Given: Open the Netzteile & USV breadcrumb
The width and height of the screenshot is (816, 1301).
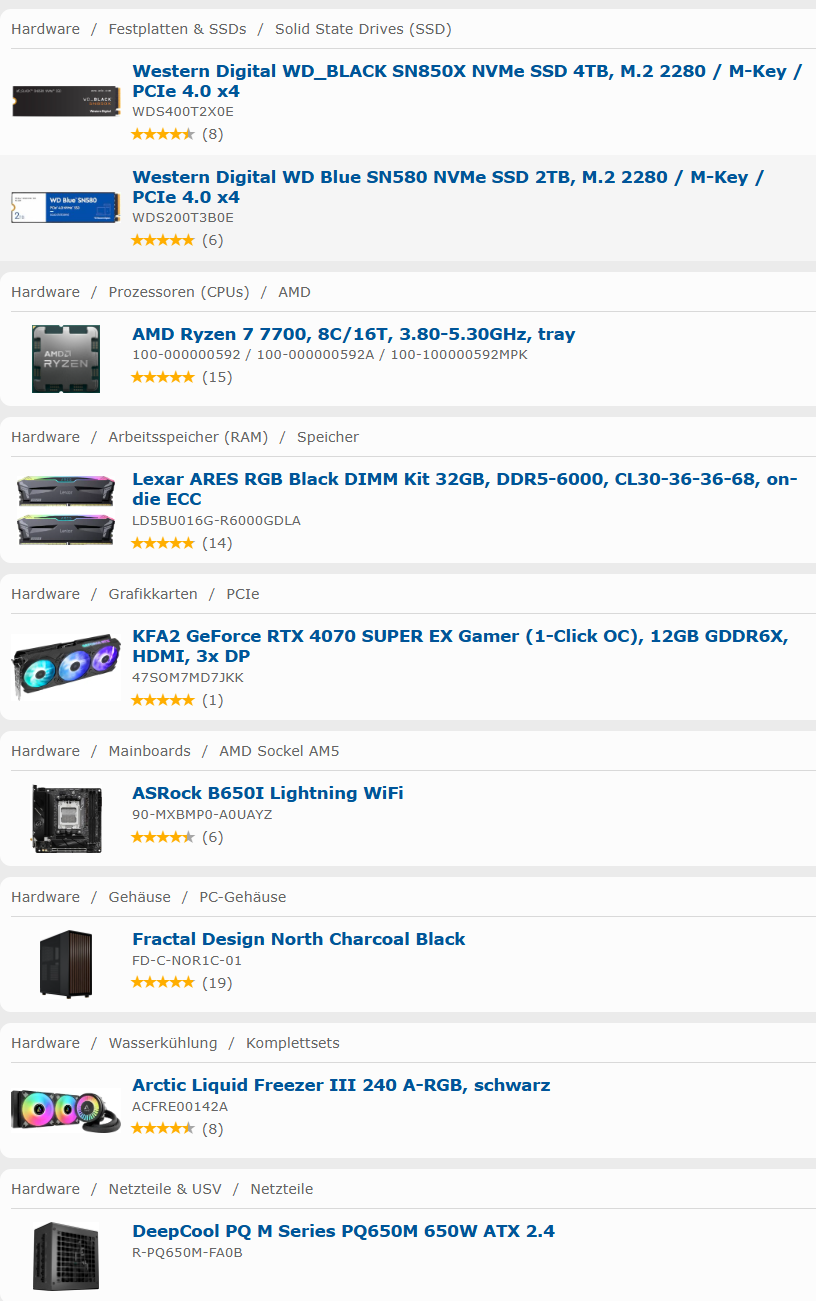Looking at the screenshot, I should pyautogui.click(x=165, y=1189).
